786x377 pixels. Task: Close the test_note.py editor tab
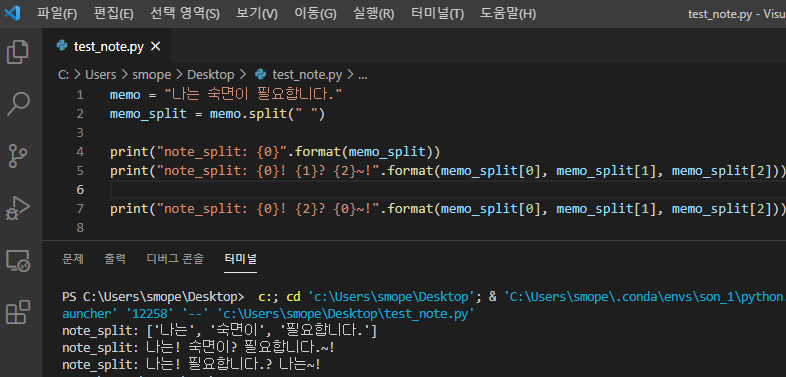click(x=155, y=47)
